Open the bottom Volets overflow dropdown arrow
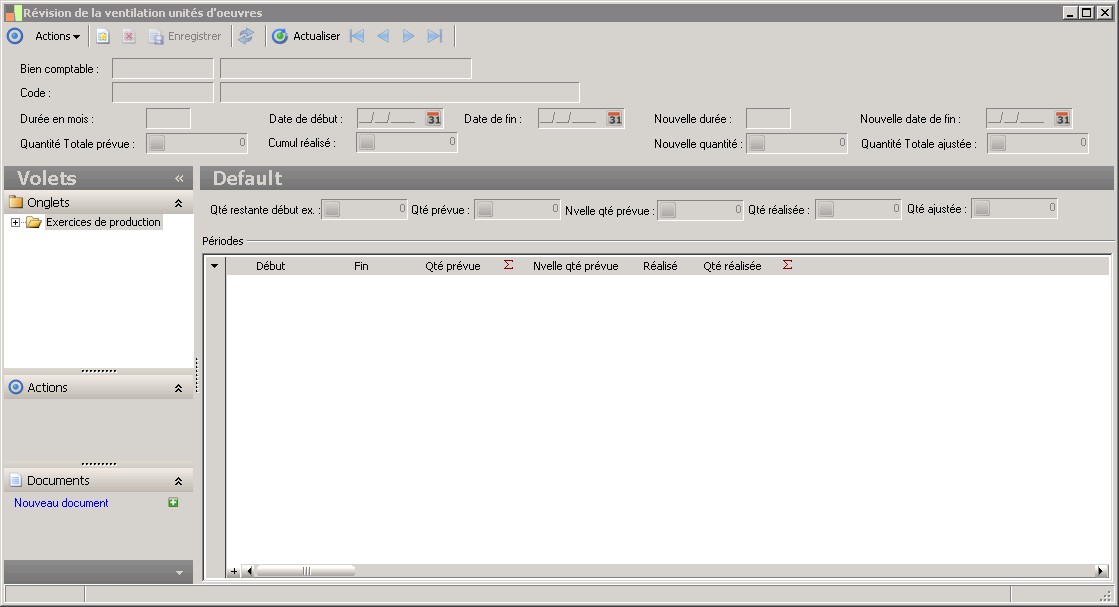1119x607 pixels. pyautogui.click(x=179, y=573)
